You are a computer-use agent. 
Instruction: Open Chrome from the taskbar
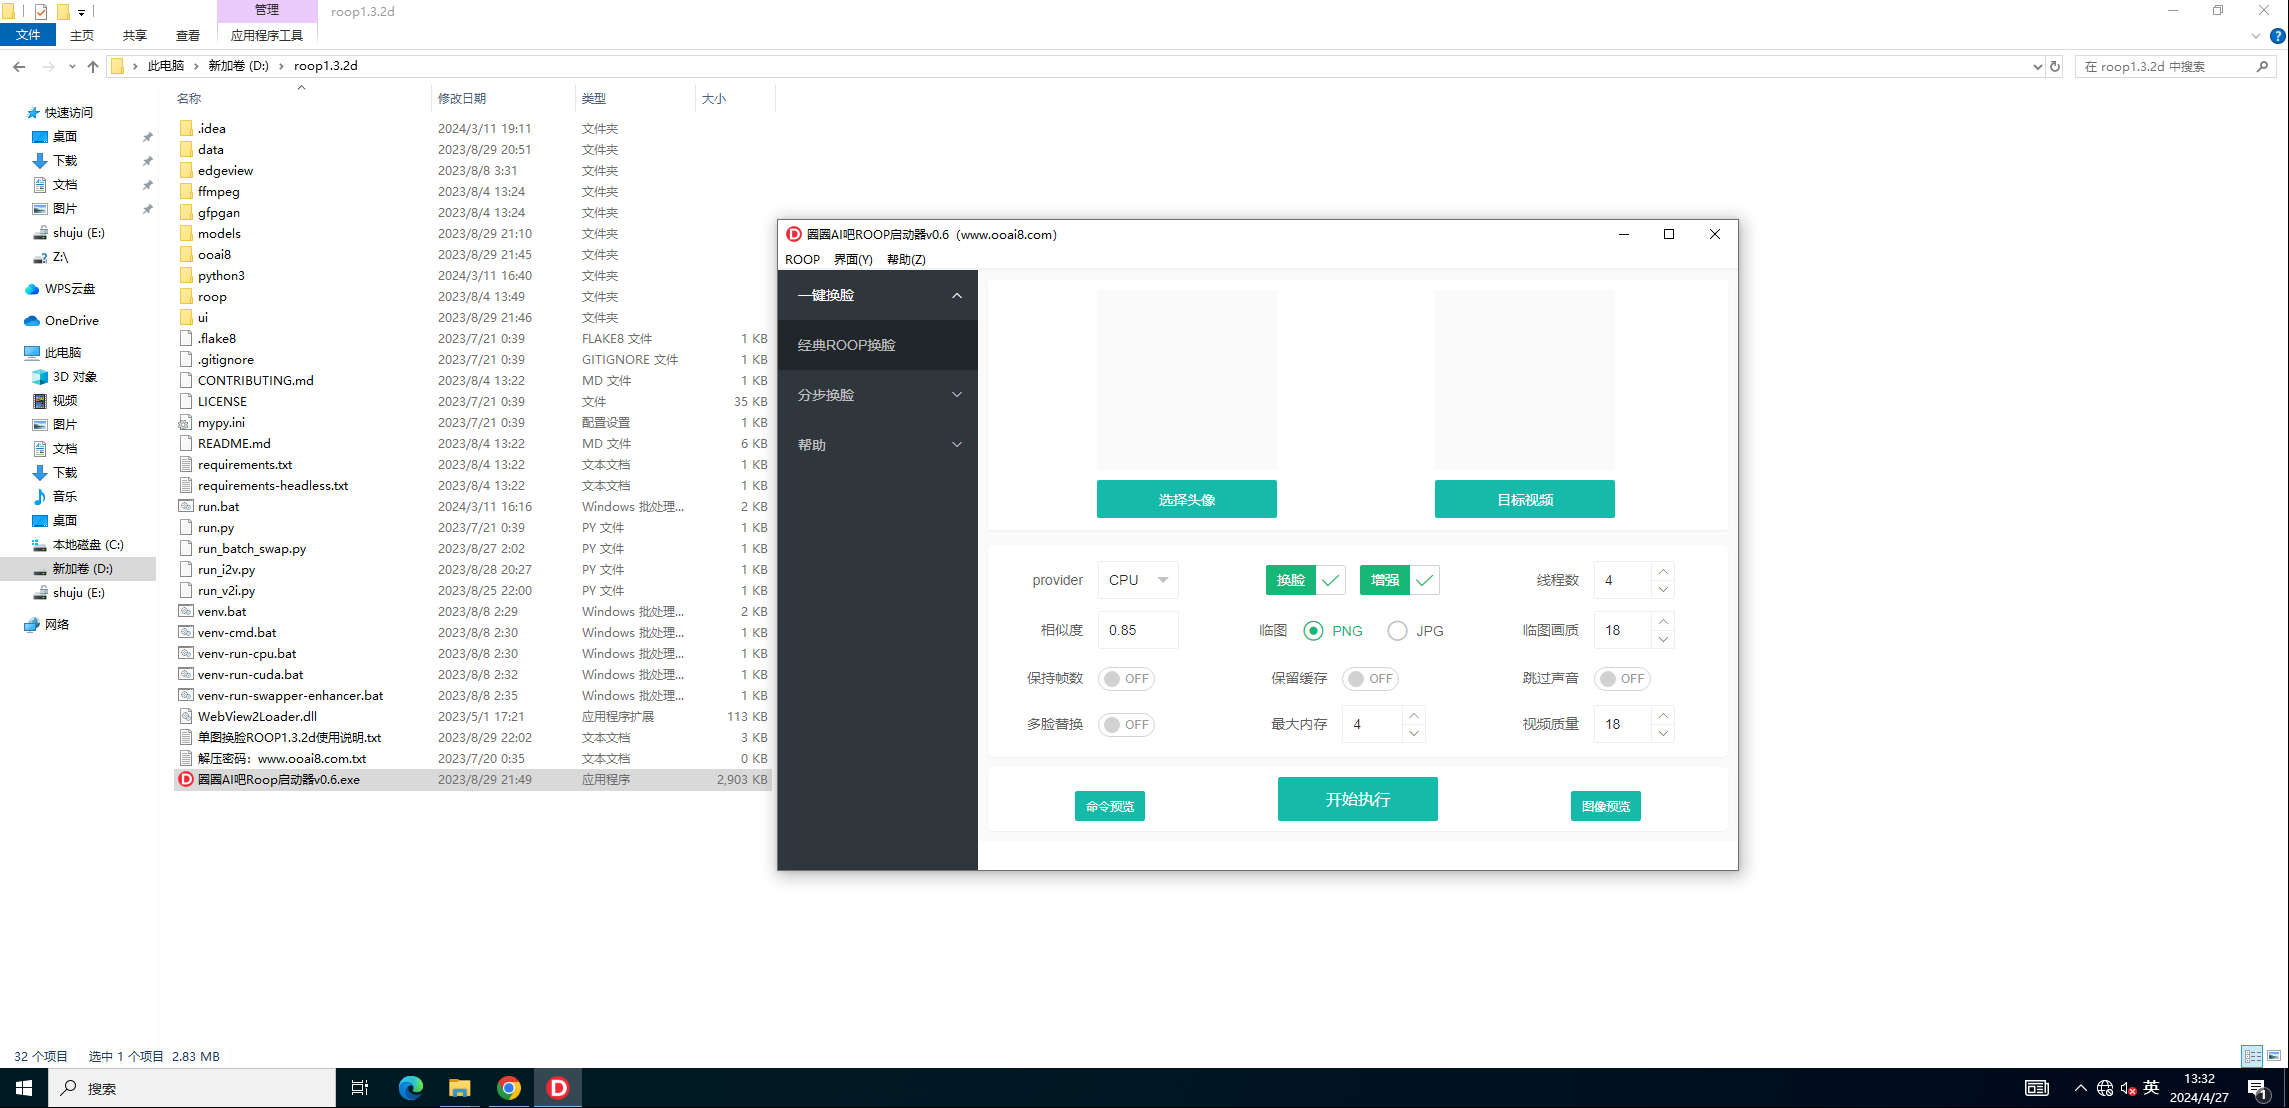click(x=509, y=1088)
